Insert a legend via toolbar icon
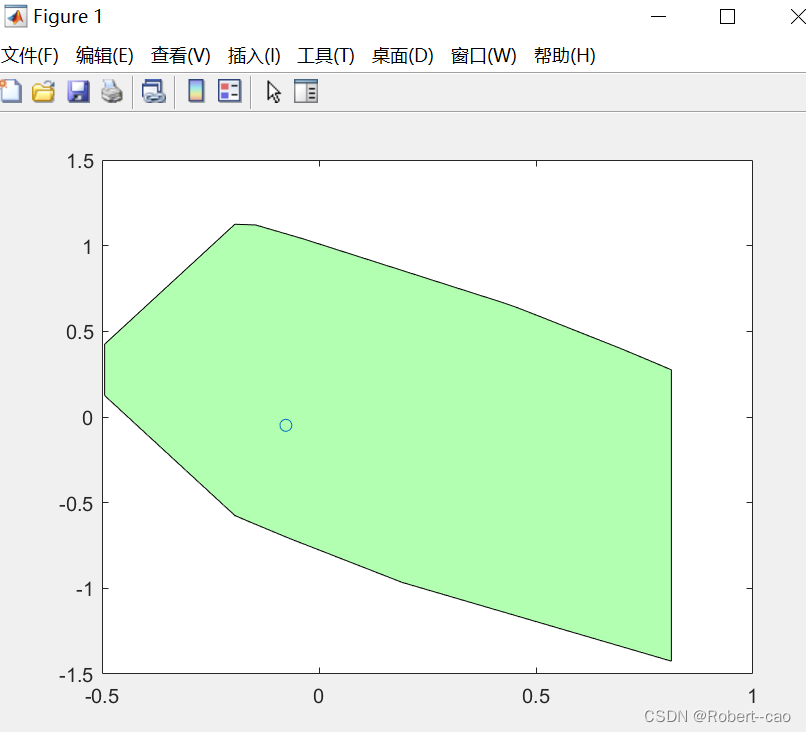The width and height of the screenshot is (806, 732). click(x=229, y=92)
